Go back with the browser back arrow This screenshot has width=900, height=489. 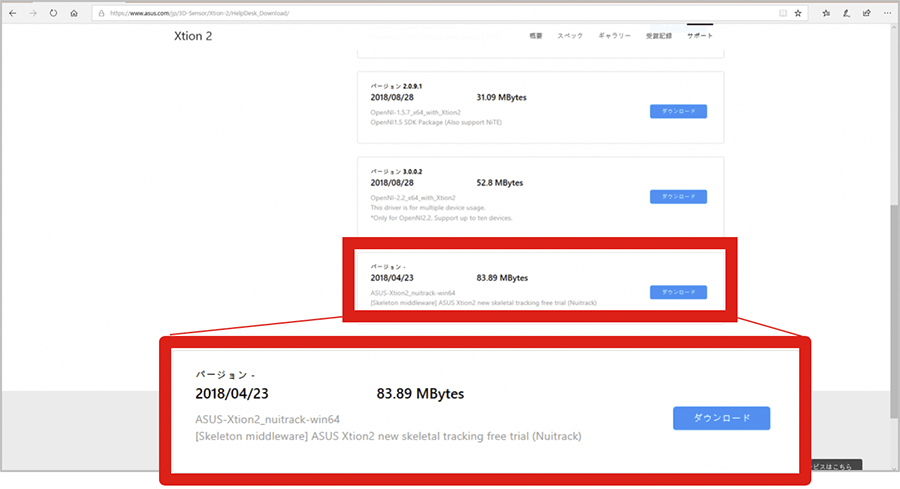click(13, 13)
